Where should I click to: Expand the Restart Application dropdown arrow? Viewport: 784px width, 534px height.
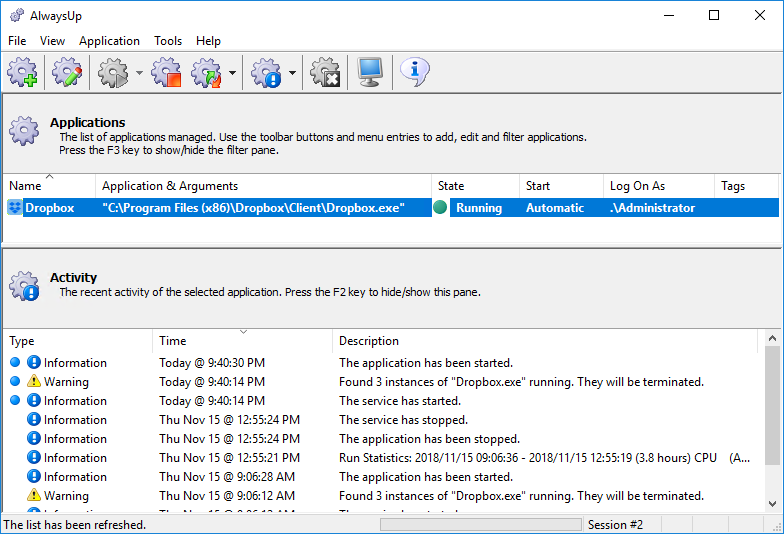coord(232,73)
